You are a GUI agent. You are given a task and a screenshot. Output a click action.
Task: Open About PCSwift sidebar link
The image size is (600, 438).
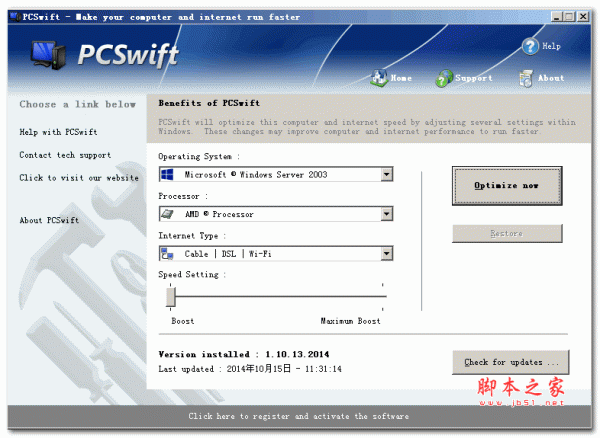(x=49, y=220)
